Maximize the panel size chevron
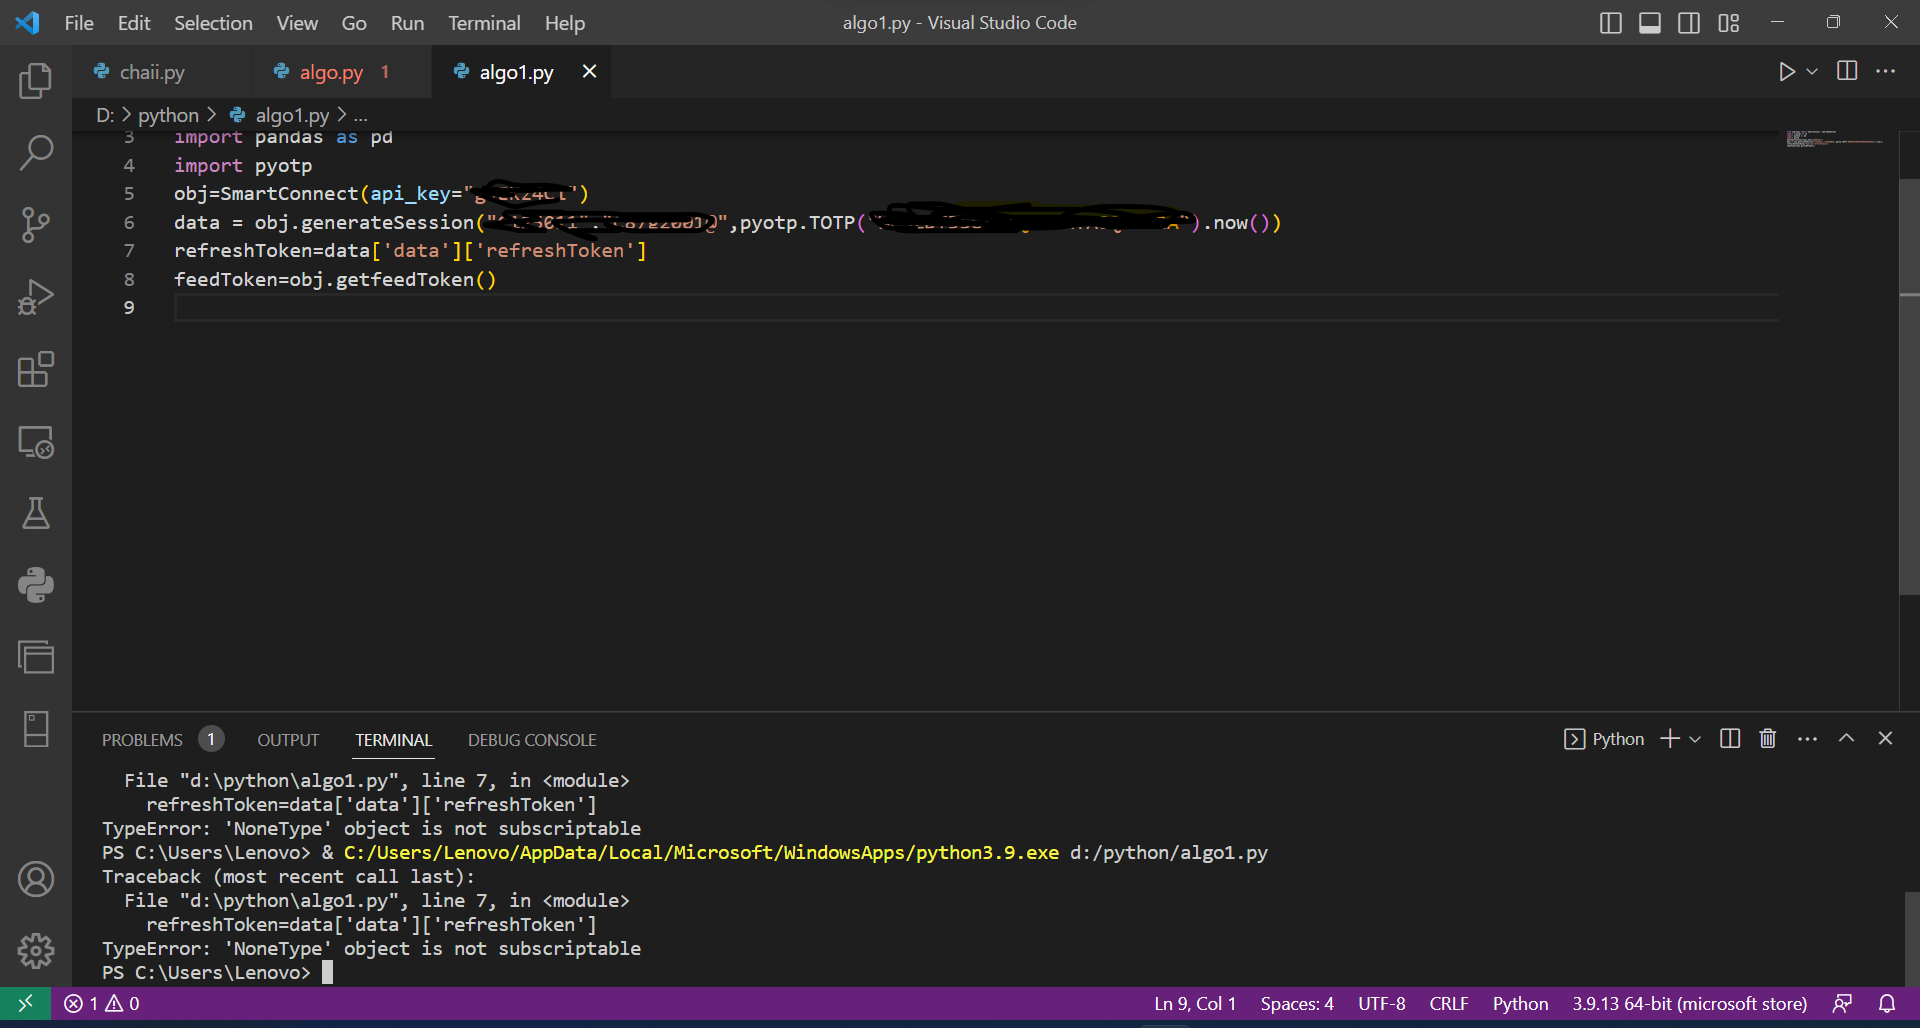The image size is (1920, 1028). point(1846,738)
